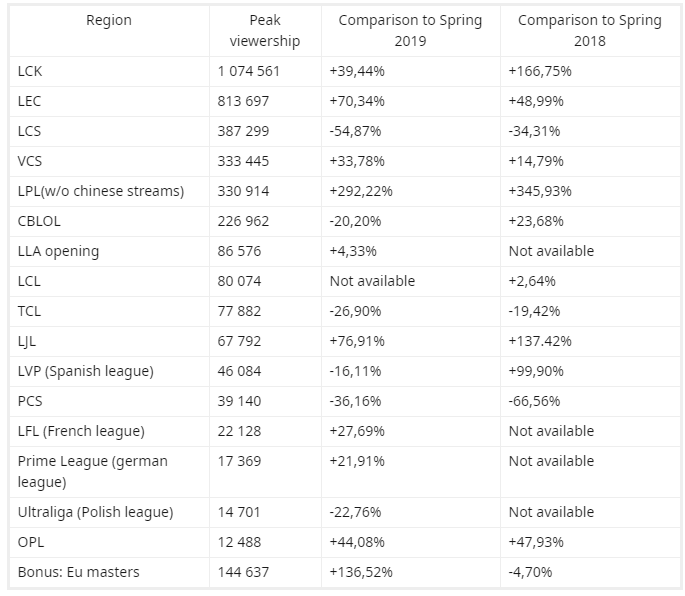Select the 'Comparison to Spring 2019' header
This screenshot has width=685, height=596.
click(x=410, y=31)
